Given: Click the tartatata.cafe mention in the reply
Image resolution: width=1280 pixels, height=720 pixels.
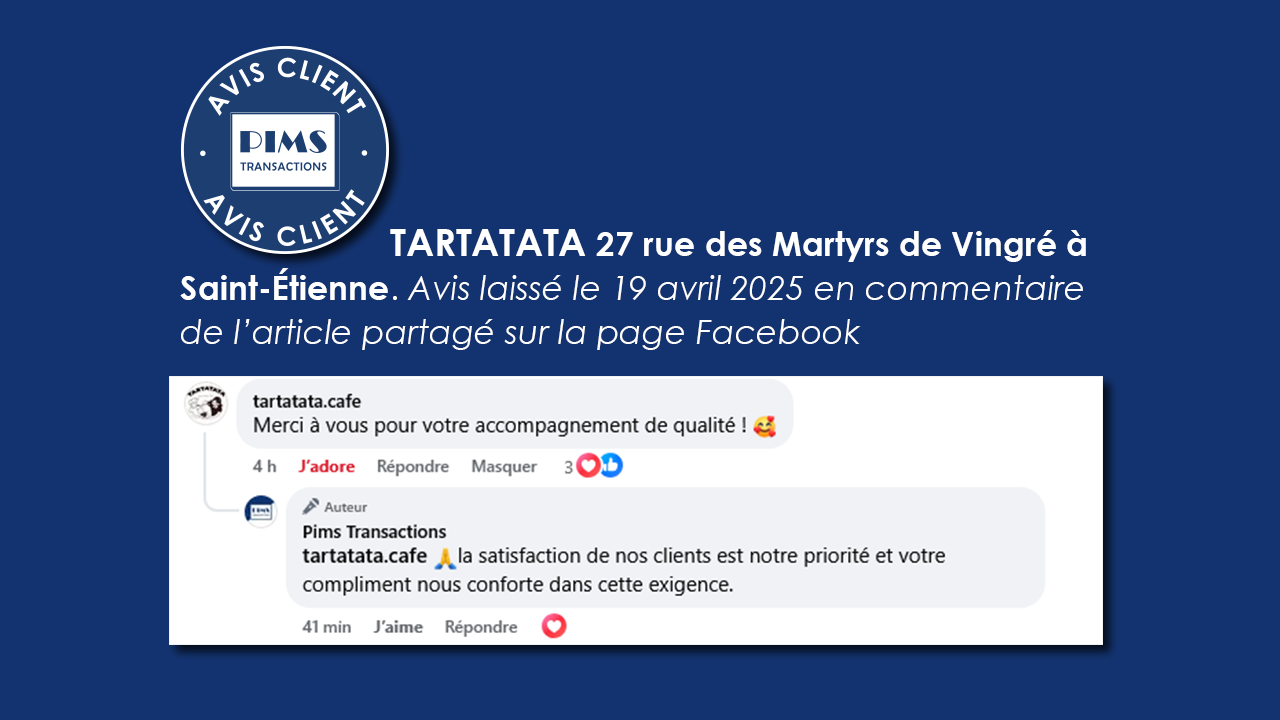Looking at the screenshot, I should (365, 555).
